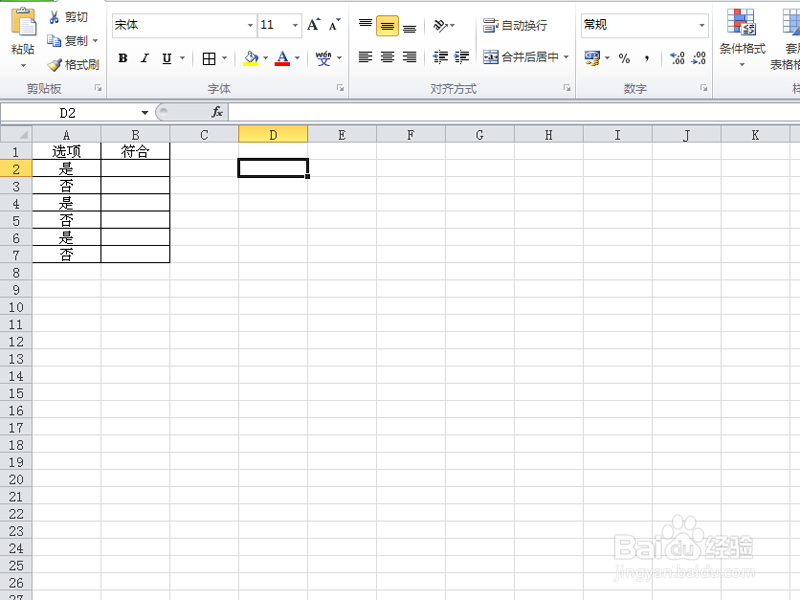800x600 pixels.
Task: Expand the Paste options arrow
Action: pyautogui.click(x=23, y=66)
